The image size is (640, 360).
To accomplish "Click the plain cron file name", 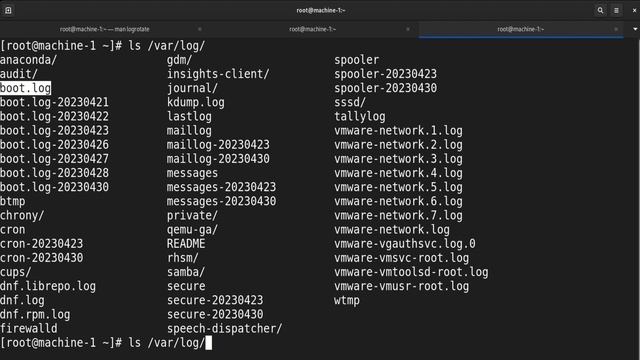I will (13, 230).
